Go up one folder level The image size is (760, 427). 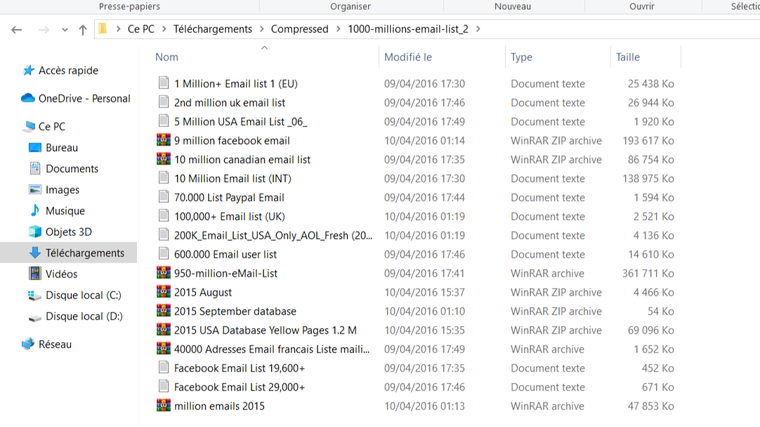[x=83, y=30]
